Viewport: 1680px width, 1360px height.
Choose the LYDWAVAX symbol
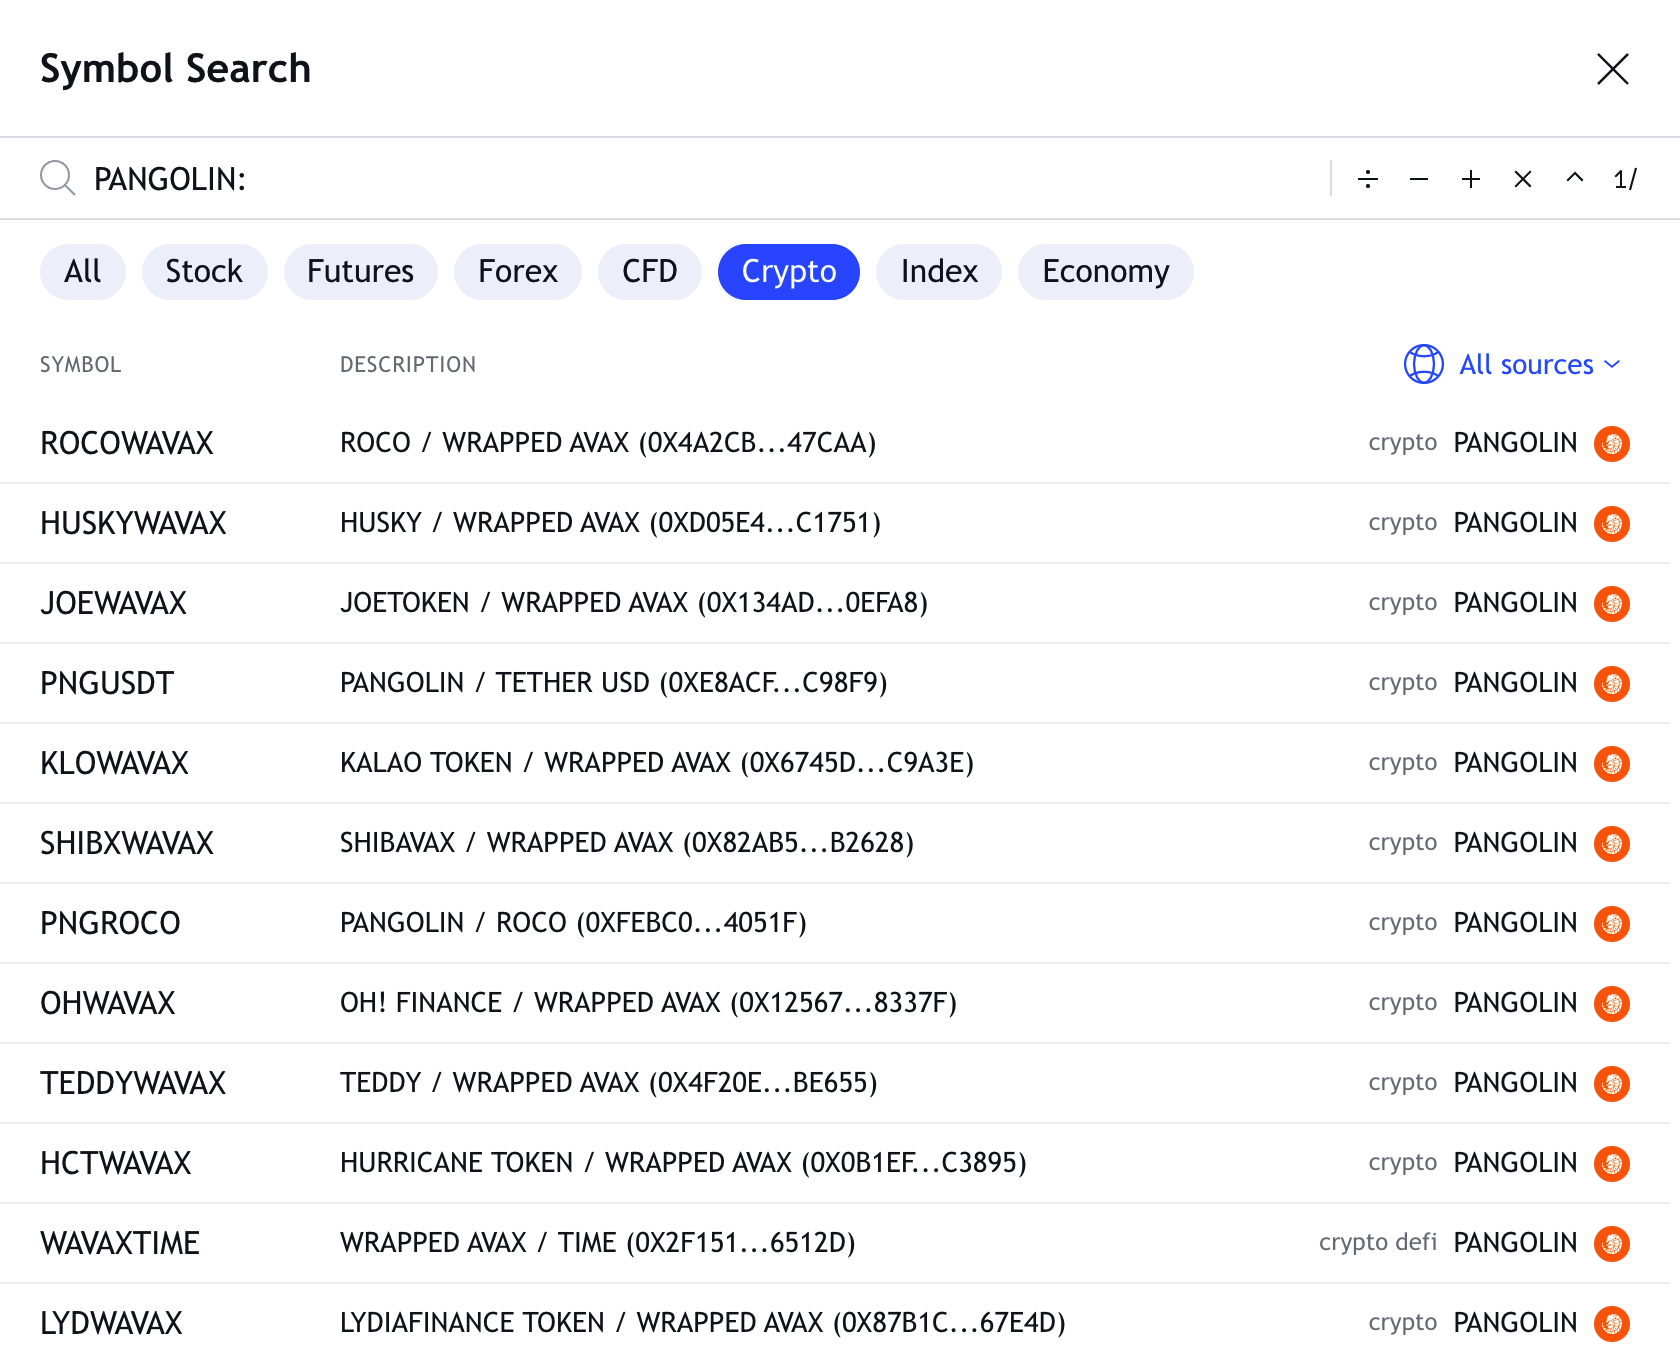[x=111, y=1323]
